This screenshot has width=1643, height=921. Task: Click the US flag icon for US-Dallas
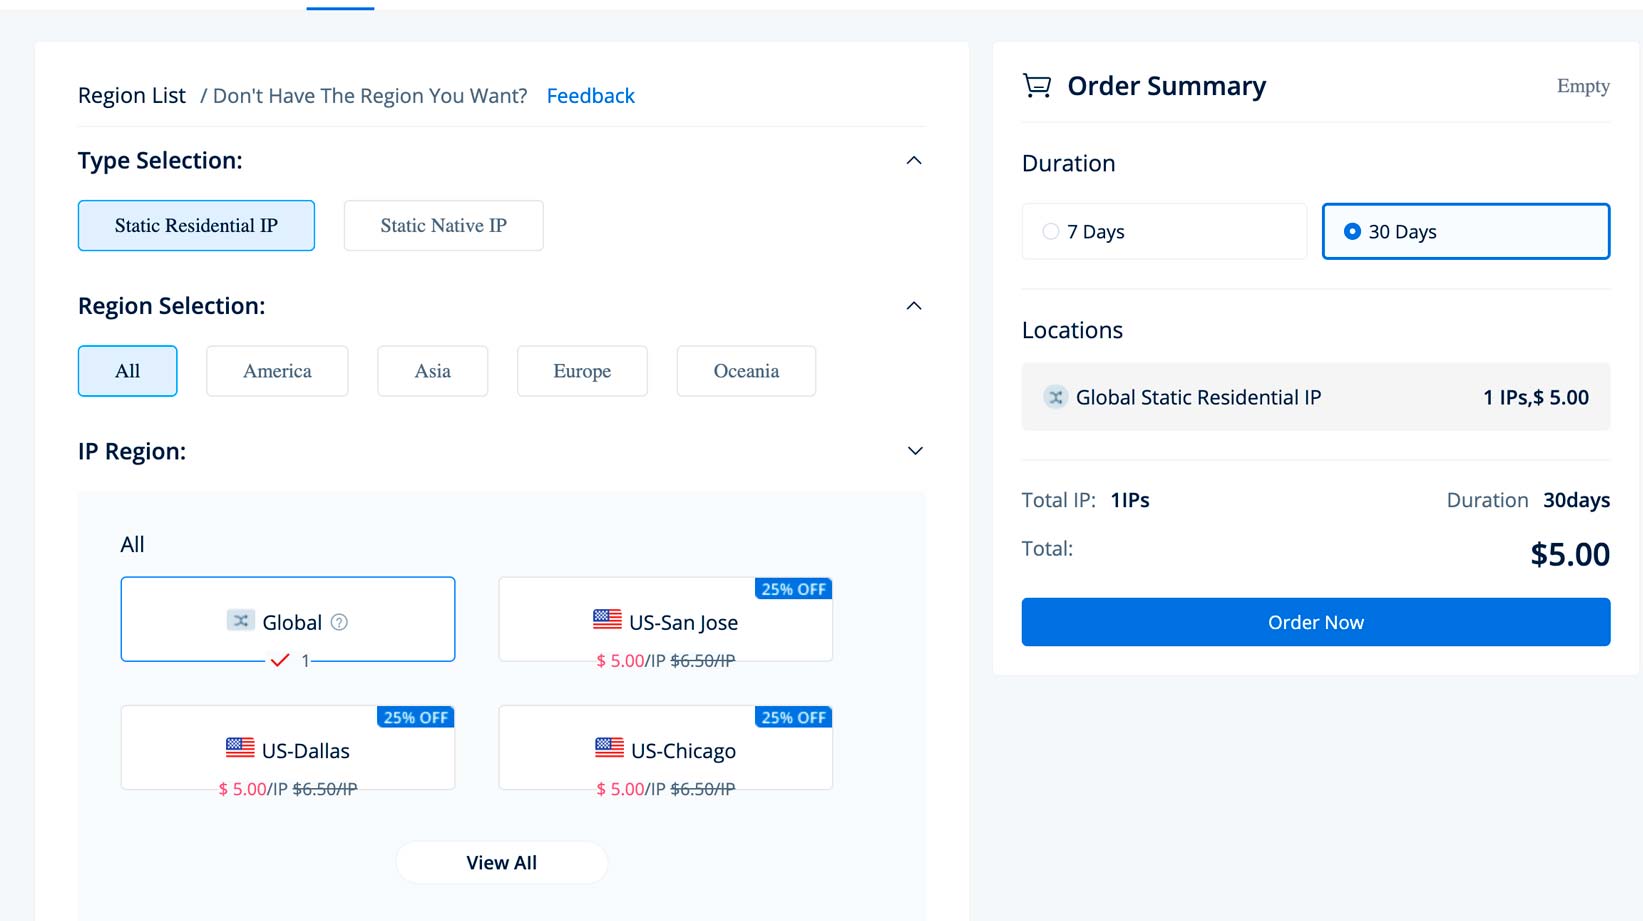[x=240, y=748]
